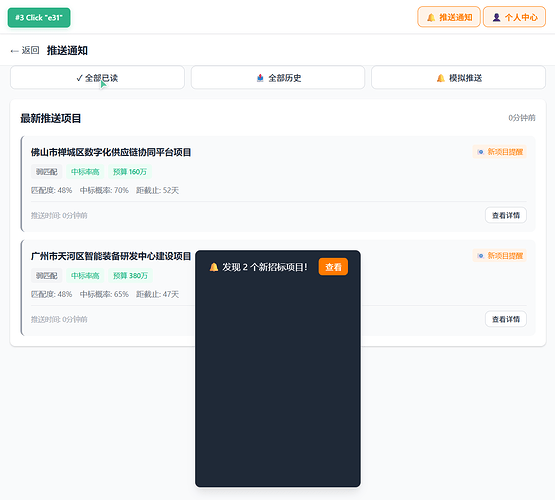Click the 弱匹配 tag on the 广州 project

[46, 276]
